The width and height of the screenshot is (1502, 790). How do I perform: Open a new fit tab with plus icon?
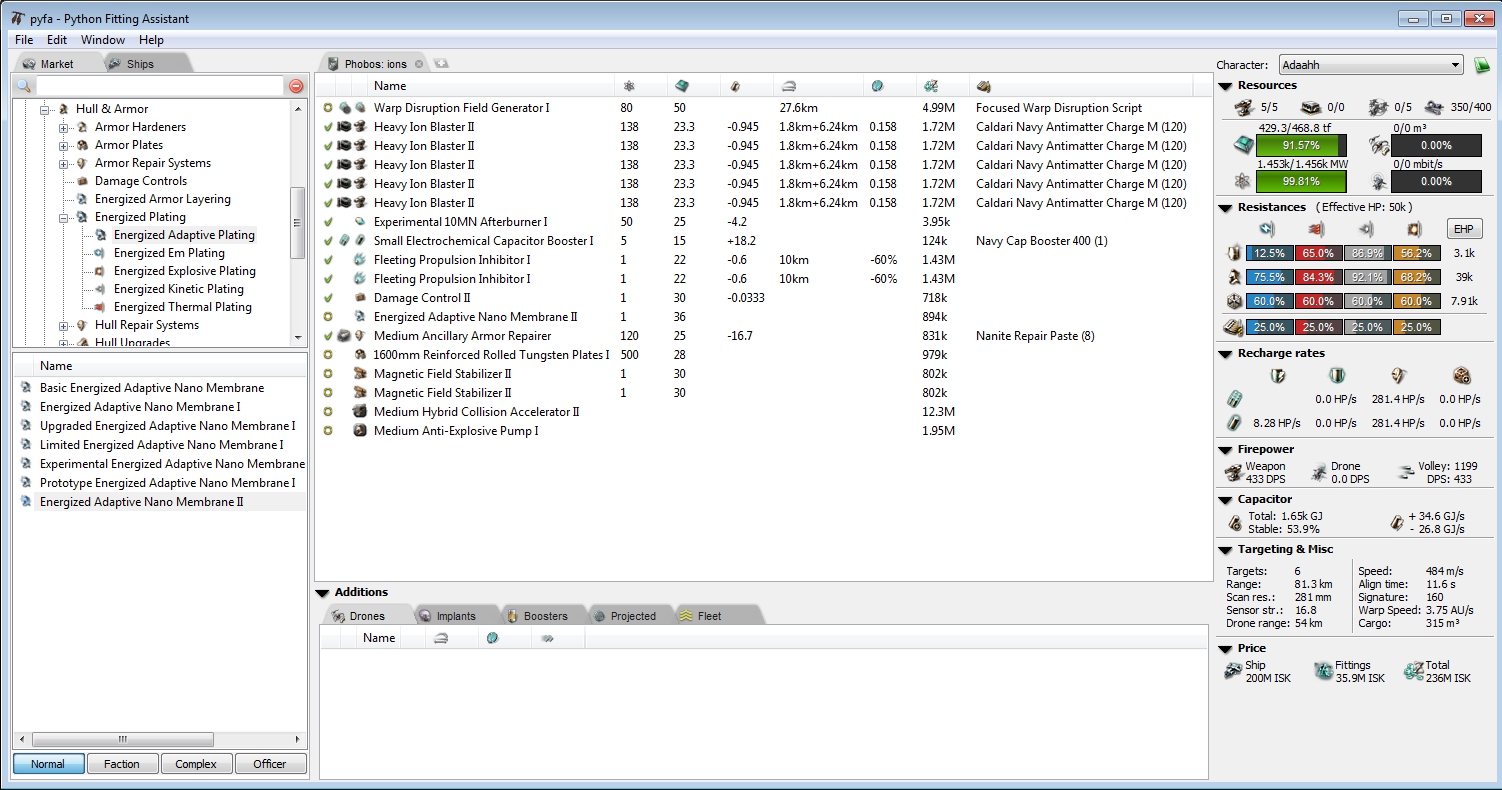click(x=441, y=64)
